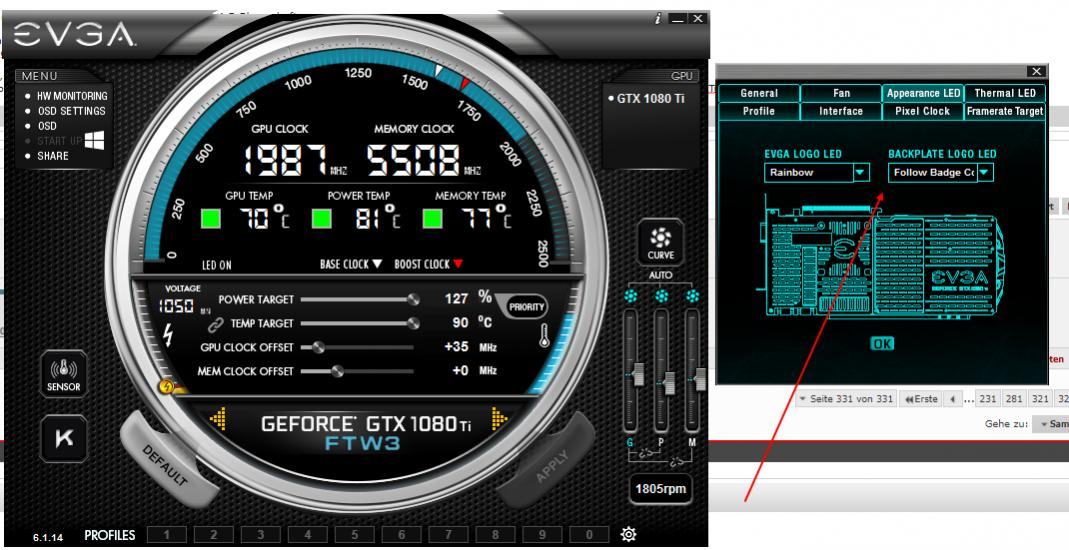
Task: Open the 'Gehe zu' forum dropdown
Action: 1051,424
